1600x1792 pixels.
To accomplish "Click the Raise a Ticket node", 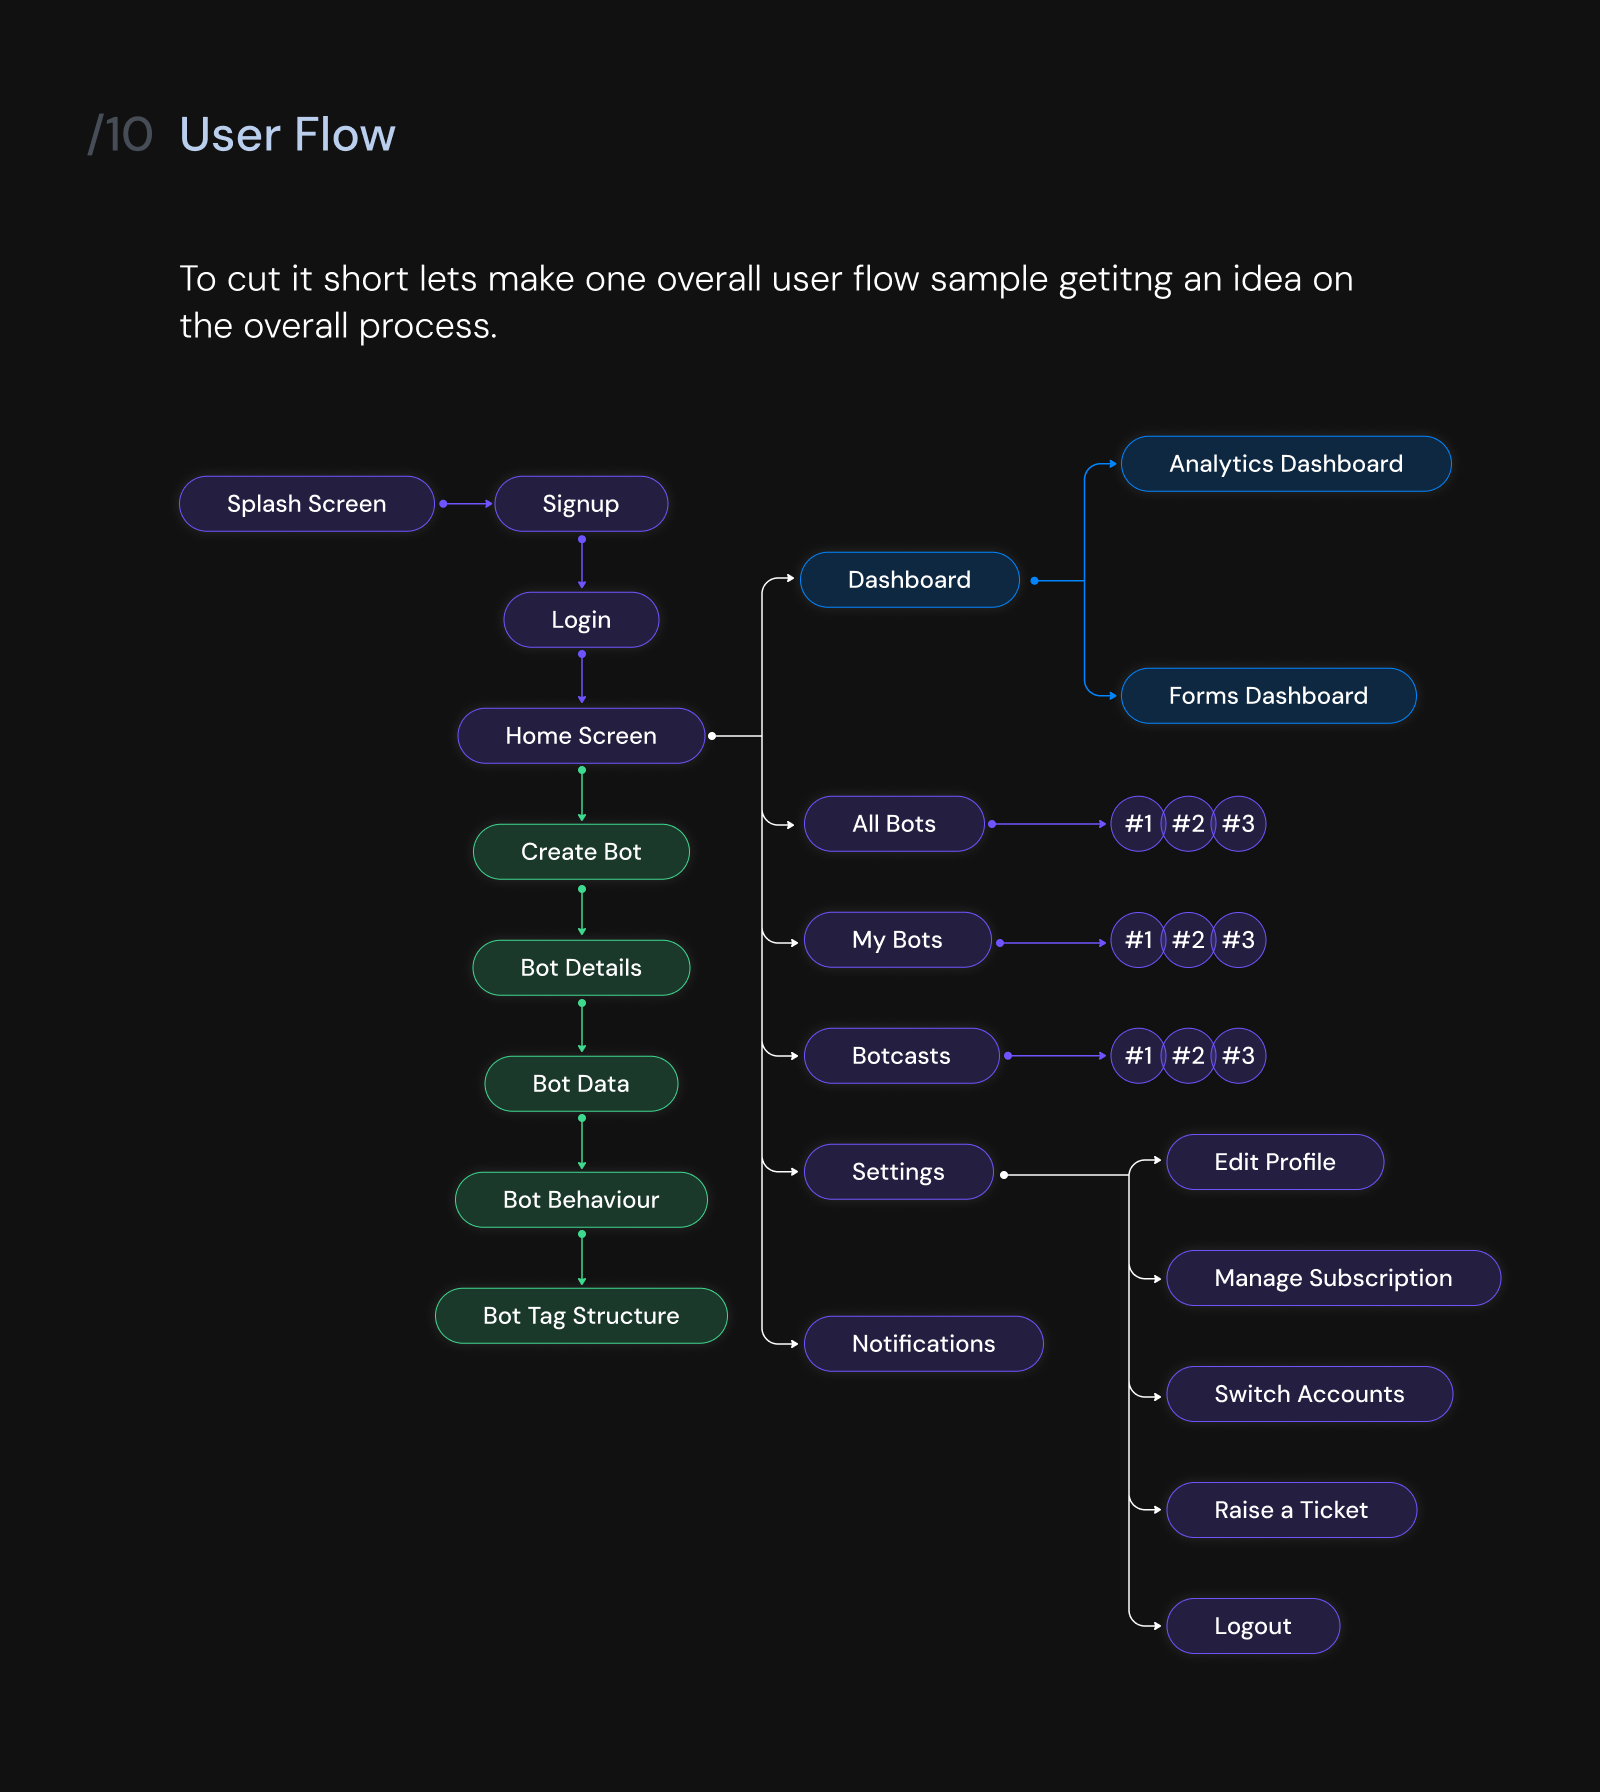I will pos(1291,1510).
